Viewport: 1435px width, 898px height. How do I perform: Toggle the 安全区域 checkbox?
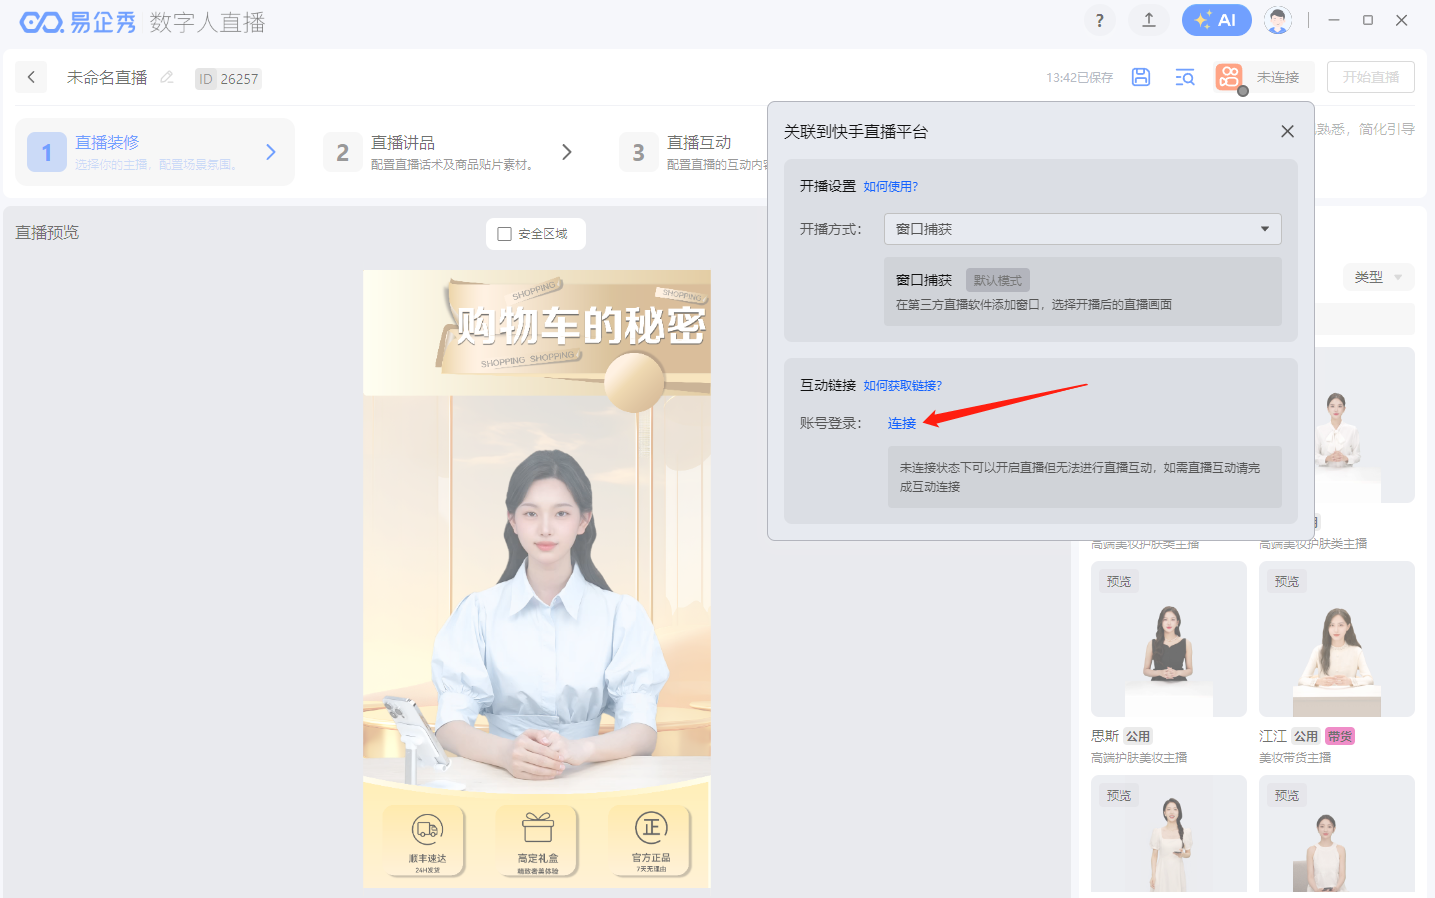point(505,234)
